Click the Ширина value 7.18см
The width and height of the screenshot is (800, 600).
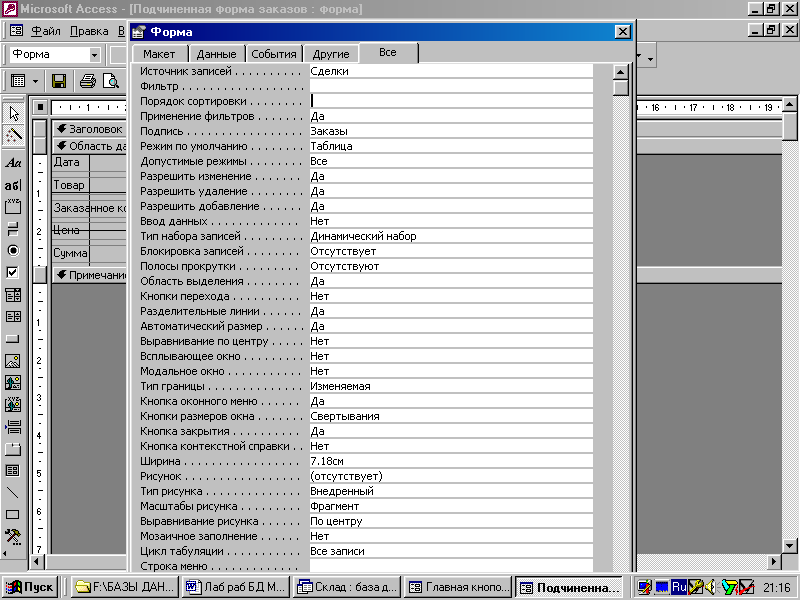point(451,461)
